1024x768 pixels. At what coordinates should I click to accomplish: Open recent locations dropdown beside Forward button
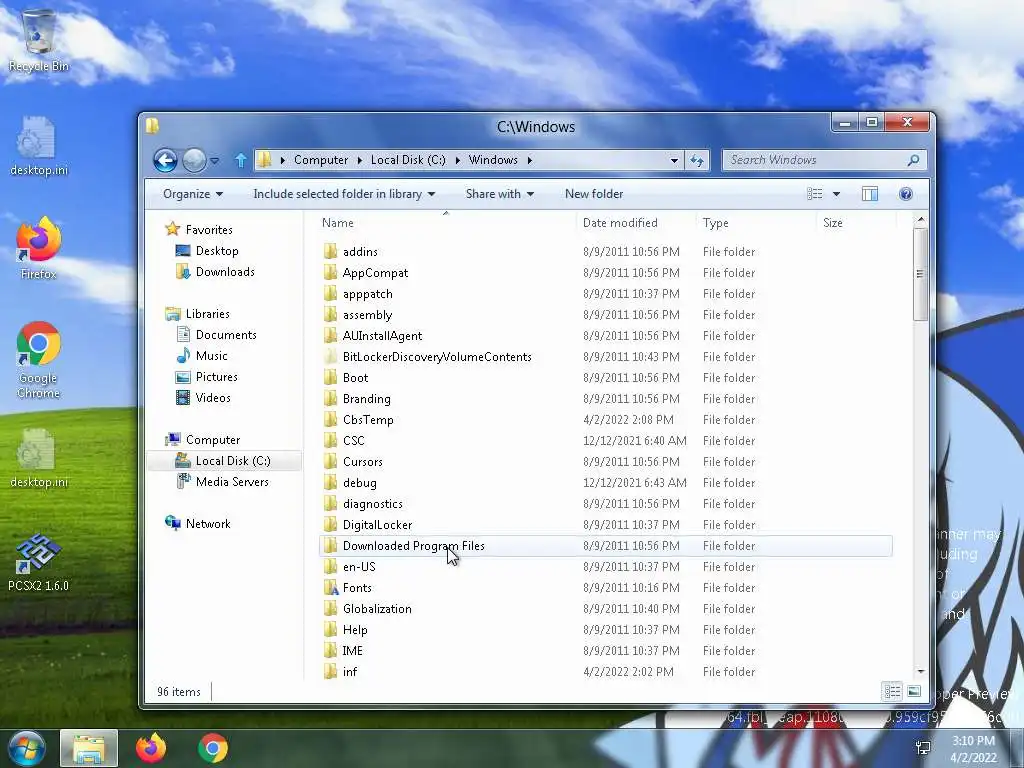click(x=215, y=161)
